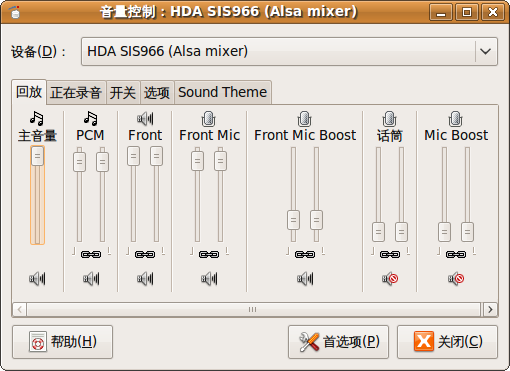Toggle PCM channel lock chain icon
Image resolution: width=510 pixels, height=371 pixels.
click(91, 255)
